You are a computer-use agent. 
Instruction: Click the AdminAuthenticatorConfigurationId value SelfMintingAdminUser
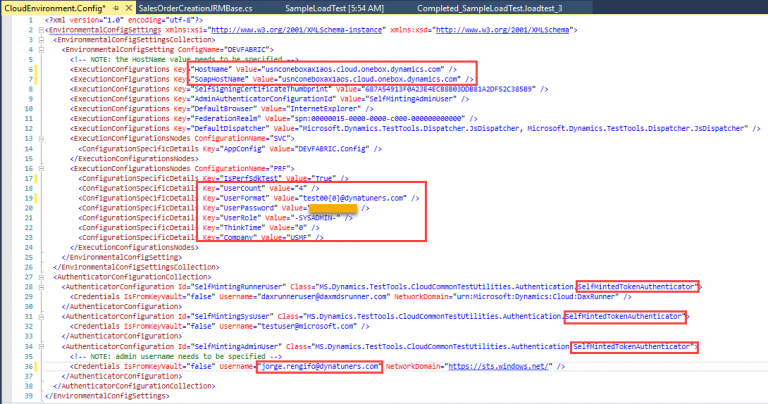pyautogui.click(x=412, y=99)
